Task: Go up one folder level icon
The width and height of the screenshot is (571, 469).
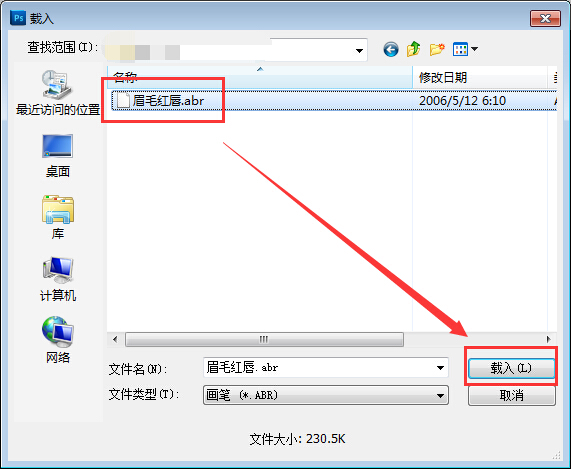Action: 414,49
